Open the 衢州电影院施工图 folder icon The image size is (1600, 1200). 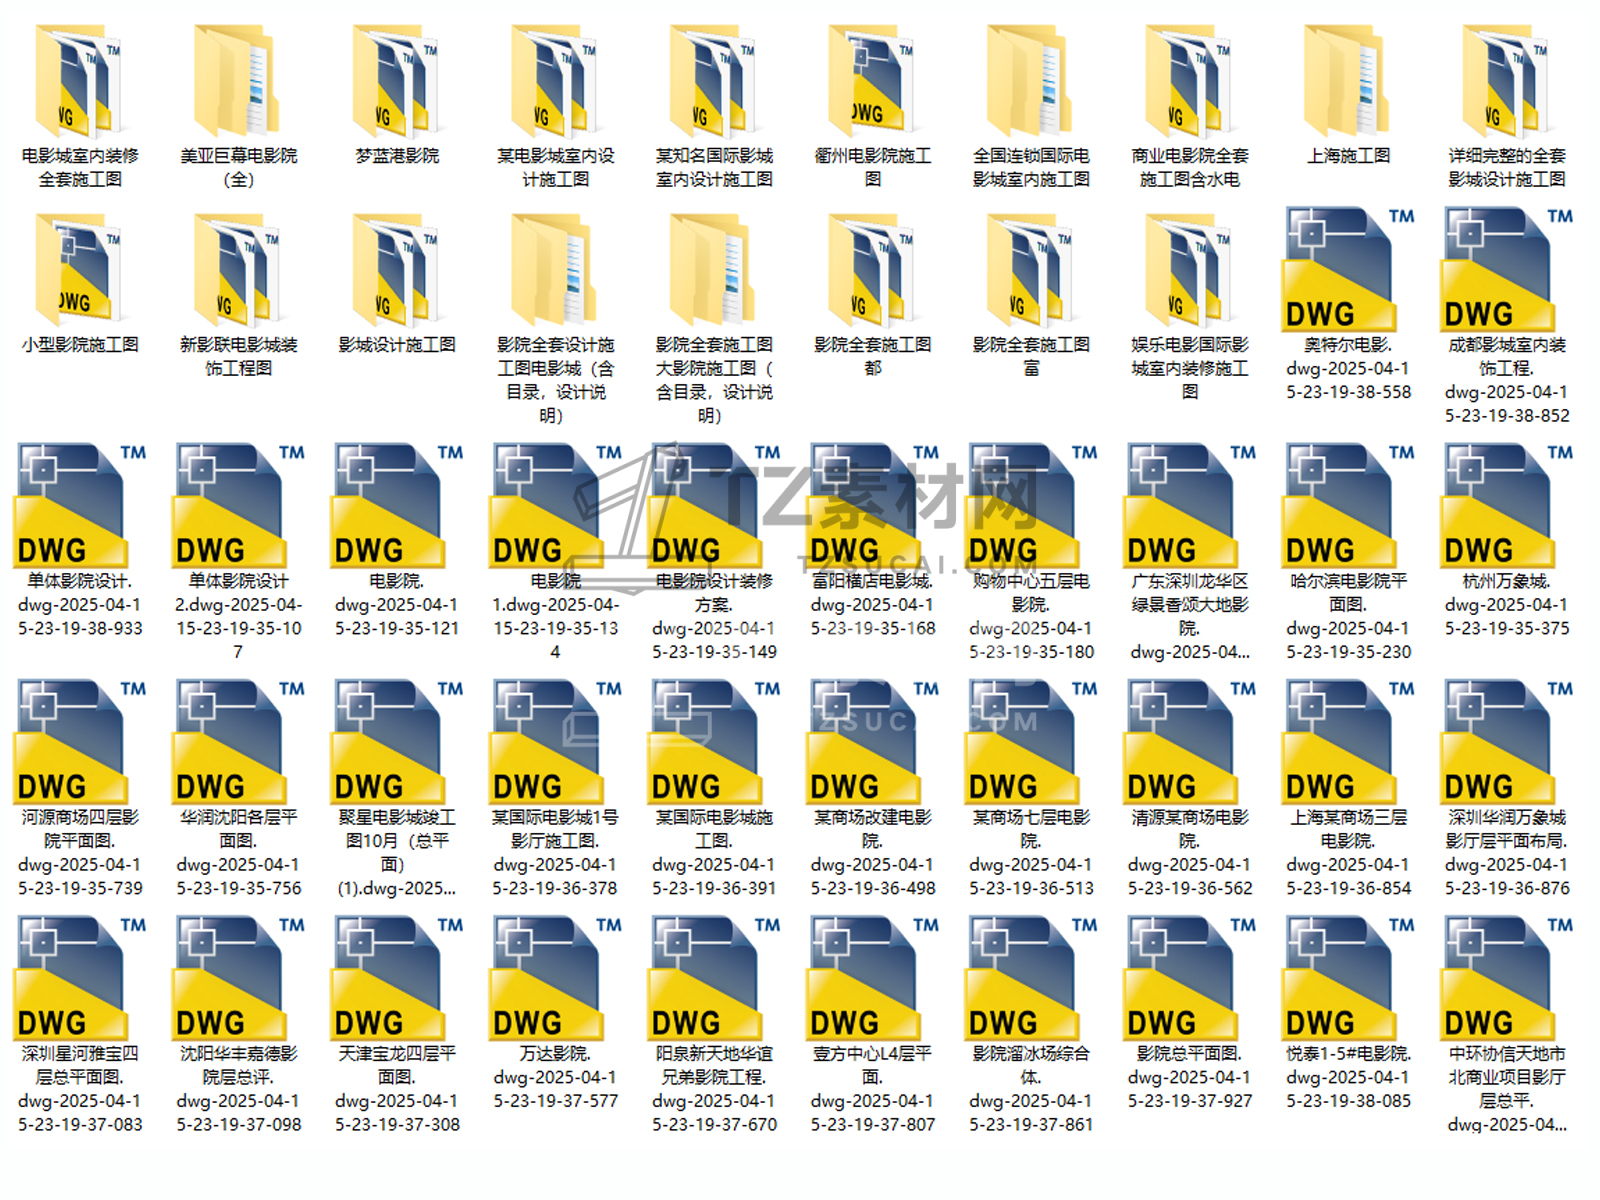click(872, 81)
